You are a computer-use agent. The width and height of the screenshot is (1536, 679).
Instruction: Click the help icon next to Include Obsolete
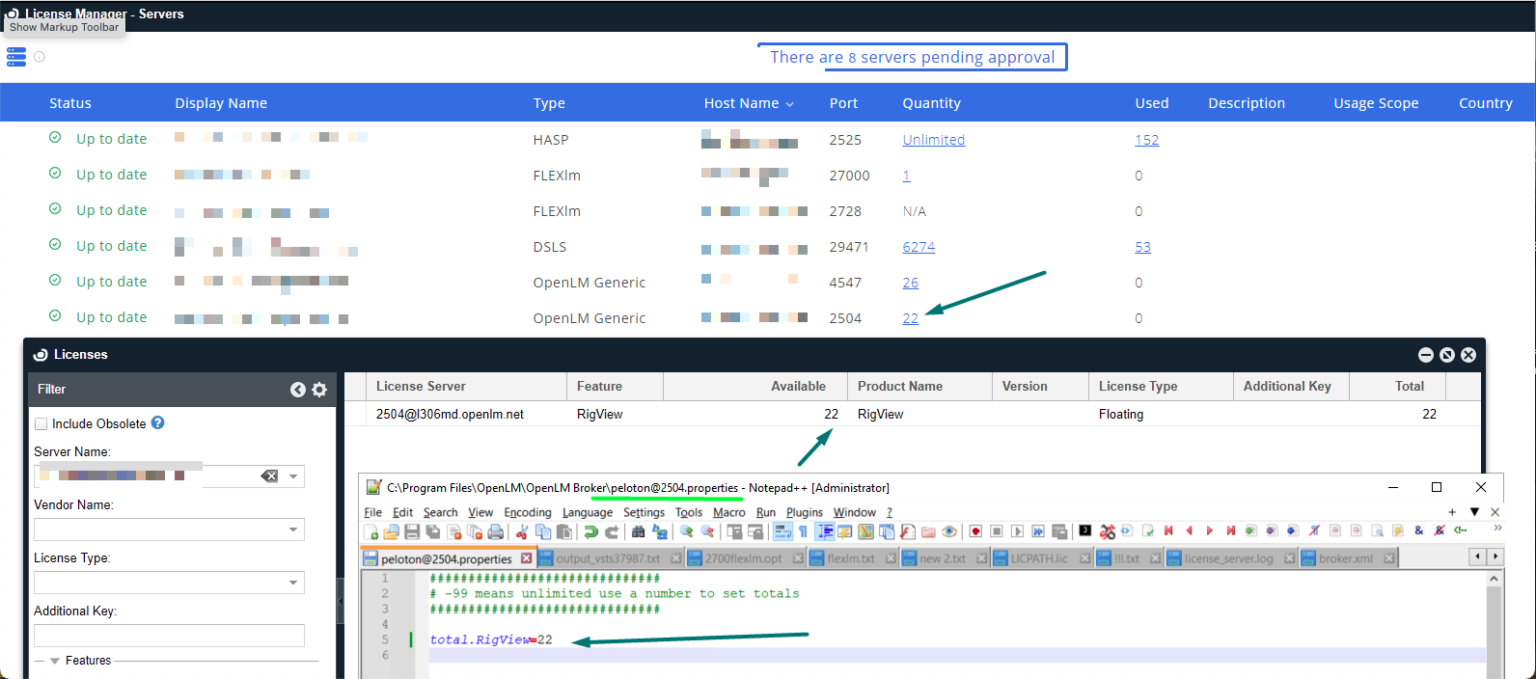pos(158,423)
